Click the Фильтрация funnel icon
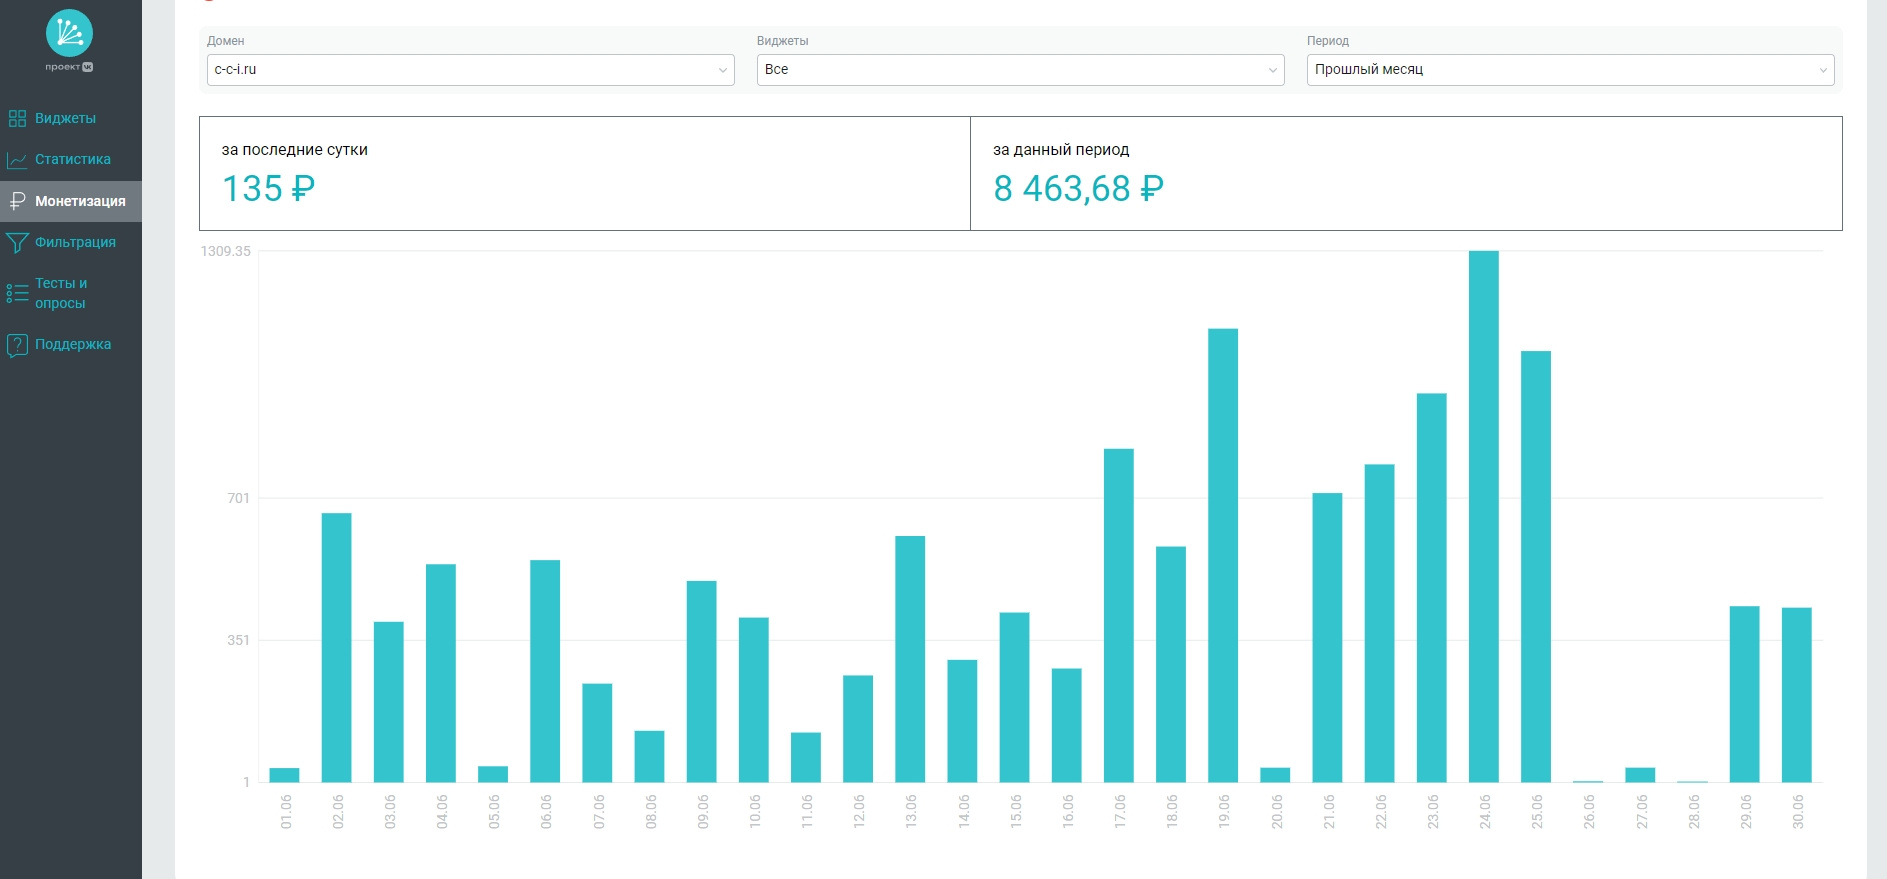Viewport: 1887px width, 879px height. [x=17, y=243]
